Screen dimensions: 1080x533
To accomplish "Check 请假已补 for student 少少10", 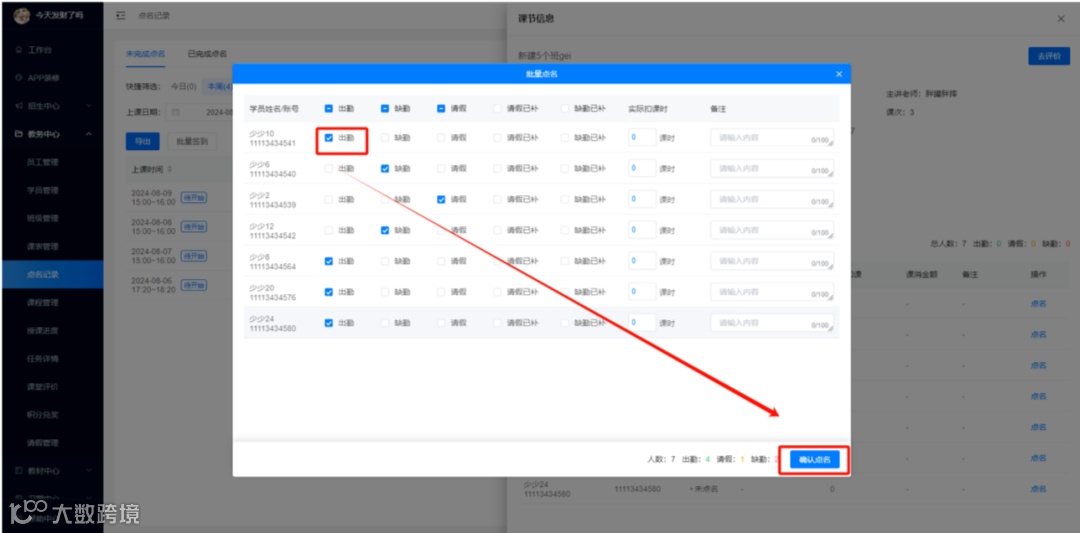I will (x=497, y=138).
